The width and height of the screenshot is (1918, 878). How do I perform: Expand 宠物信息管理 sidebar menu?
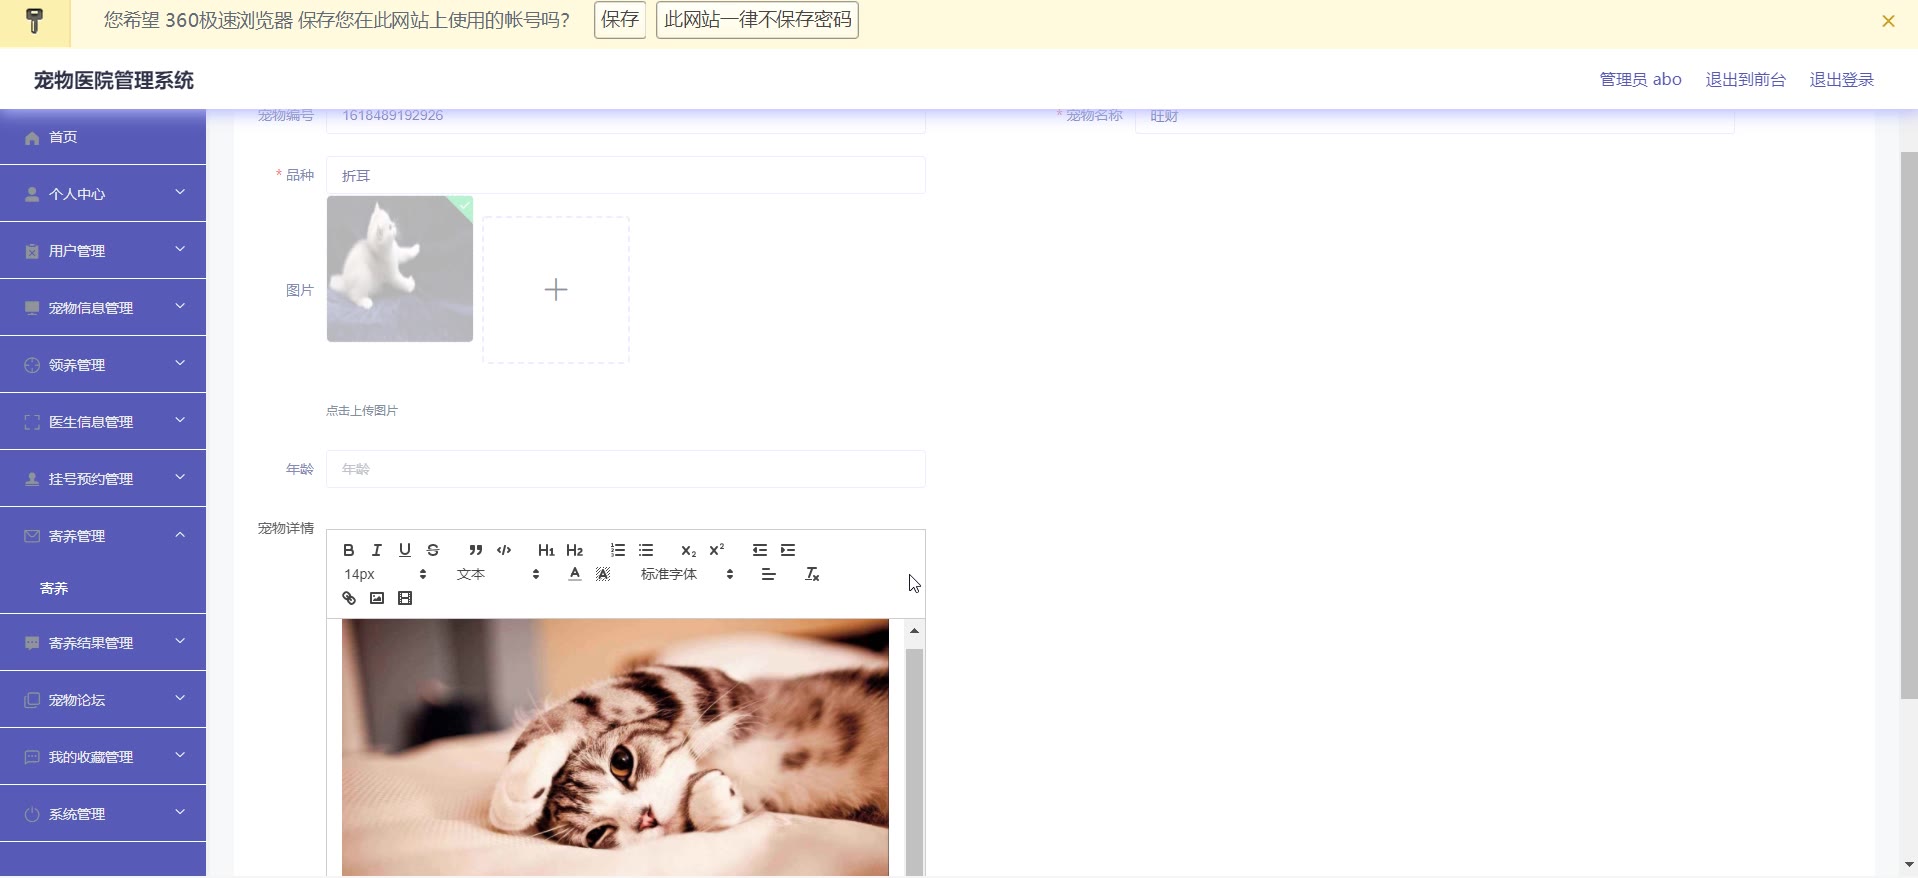tap(103, 308)
